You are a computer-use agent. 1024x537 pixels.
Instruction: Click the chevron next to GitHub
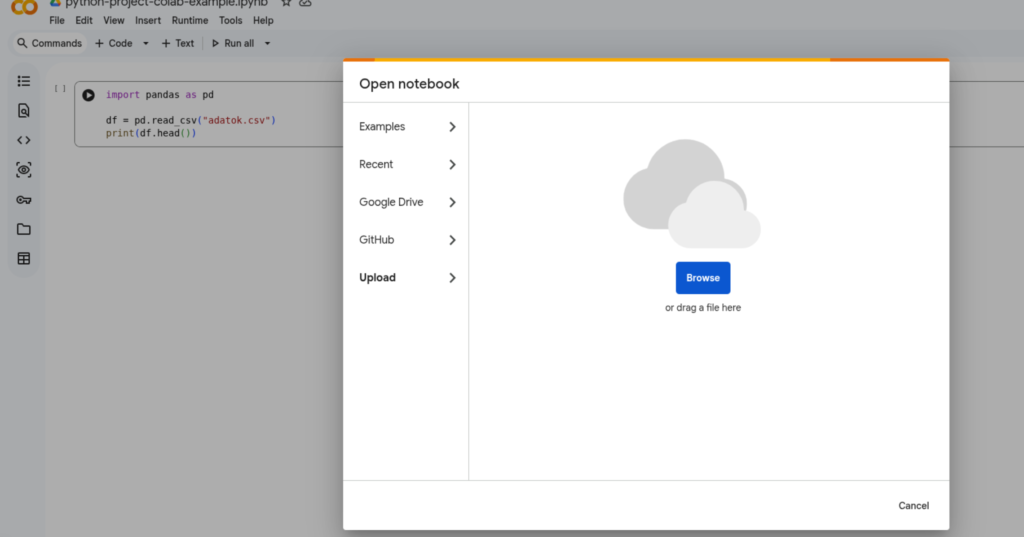[x=452, y=240]
